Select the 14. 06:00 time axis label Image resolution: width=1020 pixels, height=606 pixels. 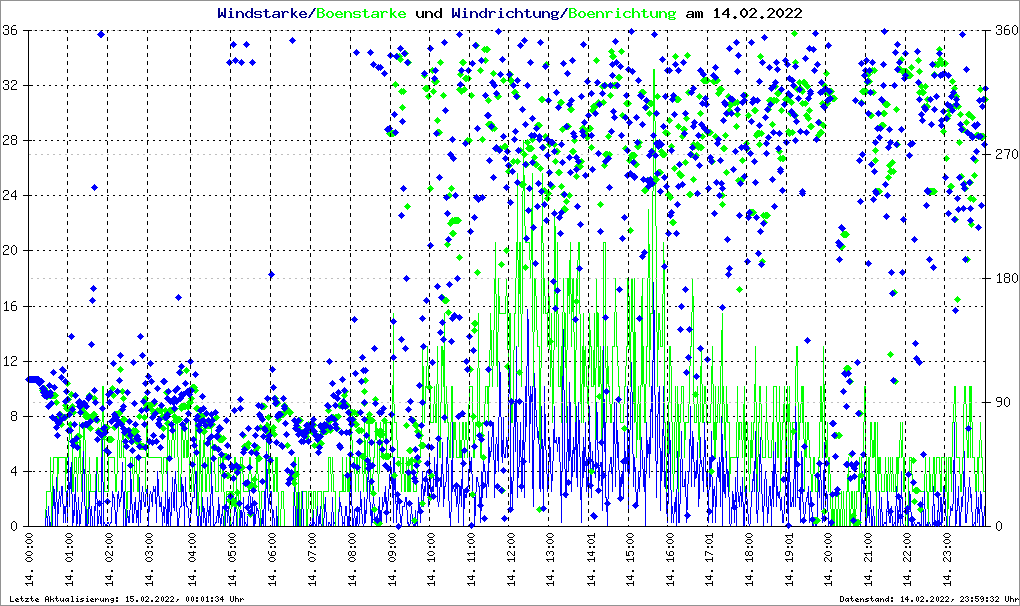(x=272, y=562)
